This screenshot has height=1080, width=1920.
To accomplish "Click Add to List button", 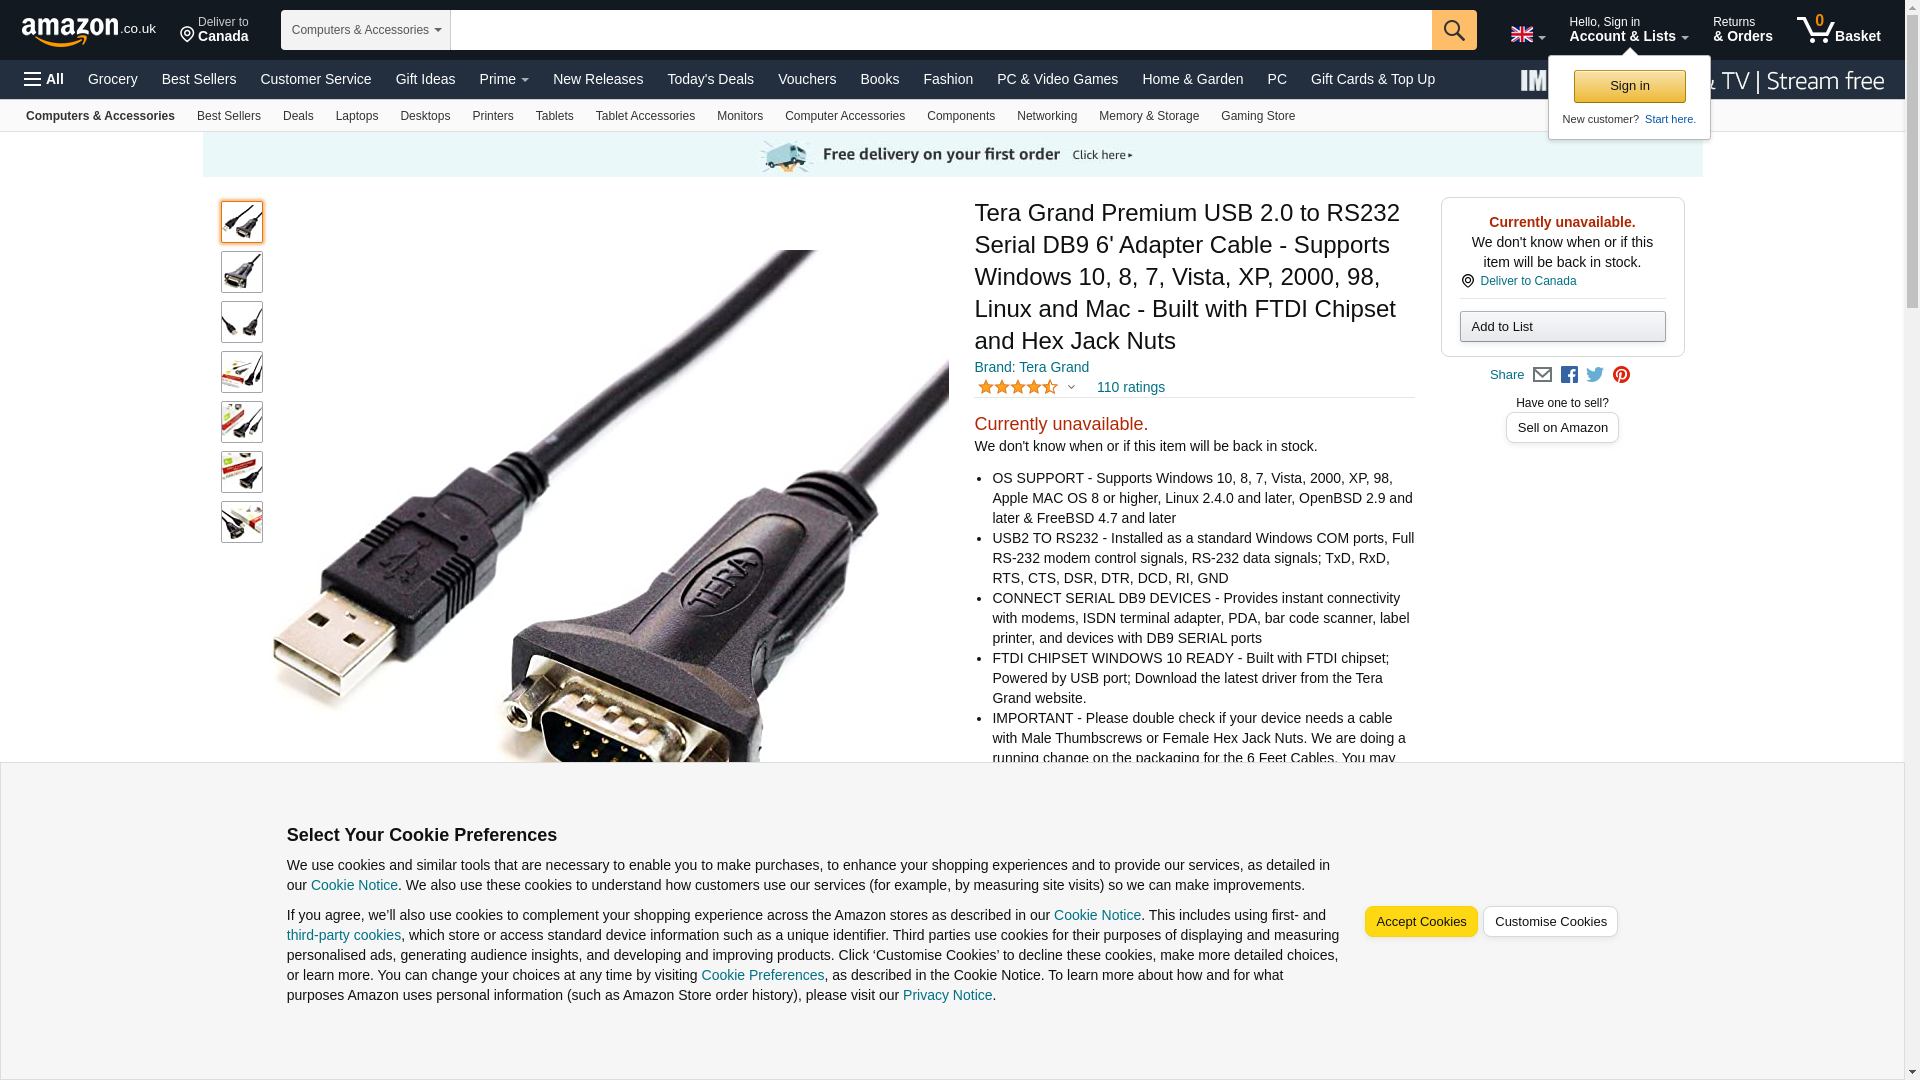I will (1562, 327).
